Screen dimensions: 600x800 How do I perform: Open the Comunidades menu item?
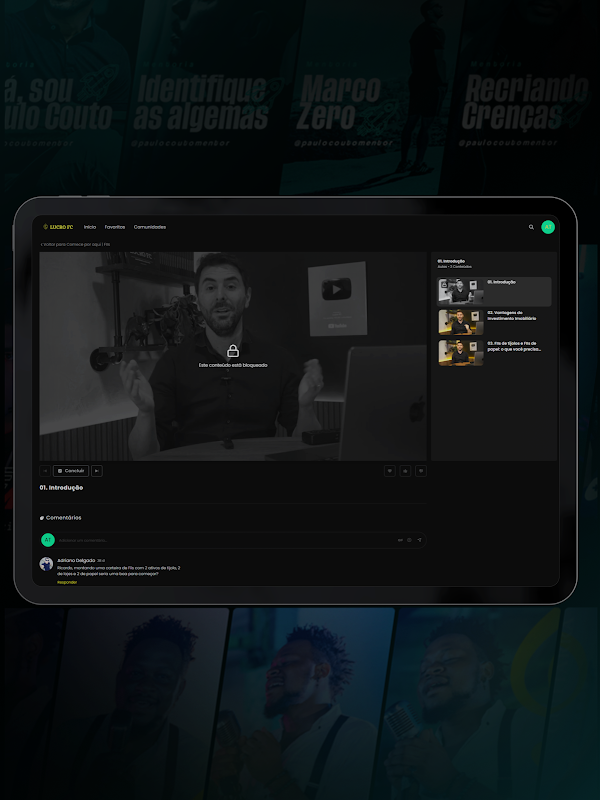149,227
